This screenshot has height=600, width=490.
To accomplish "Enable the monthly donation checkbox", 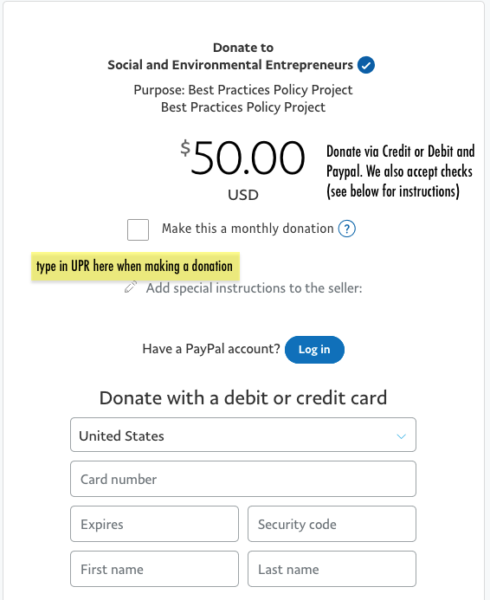I will point(138,230).
